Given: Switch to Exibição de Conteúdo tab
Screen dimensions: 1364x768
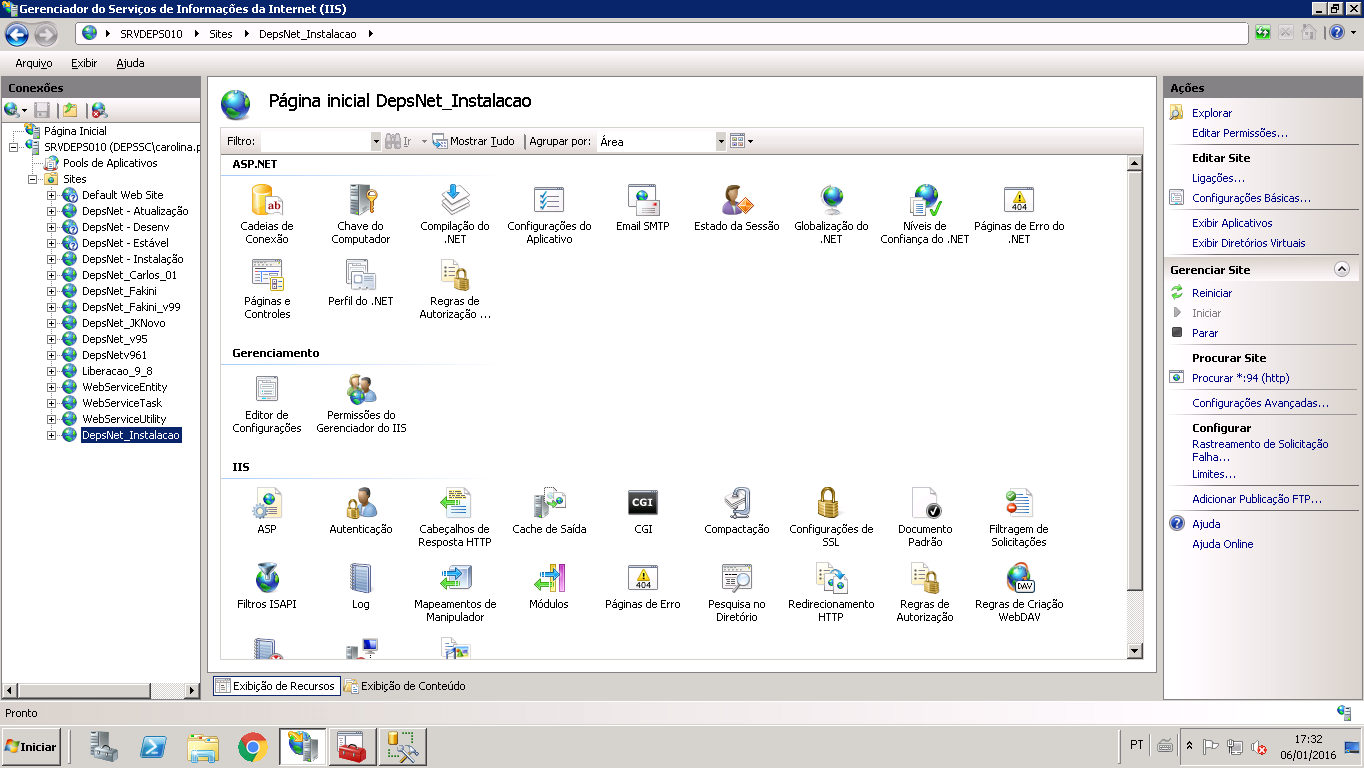Looking at the screenshot, I should point(405,686).
